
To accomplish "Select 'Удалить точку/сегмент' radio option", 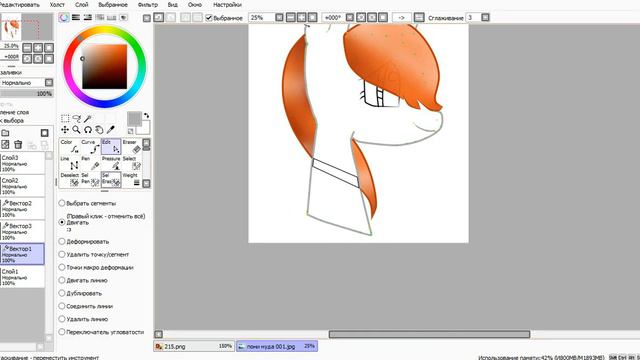I will (x=62, y=254).
